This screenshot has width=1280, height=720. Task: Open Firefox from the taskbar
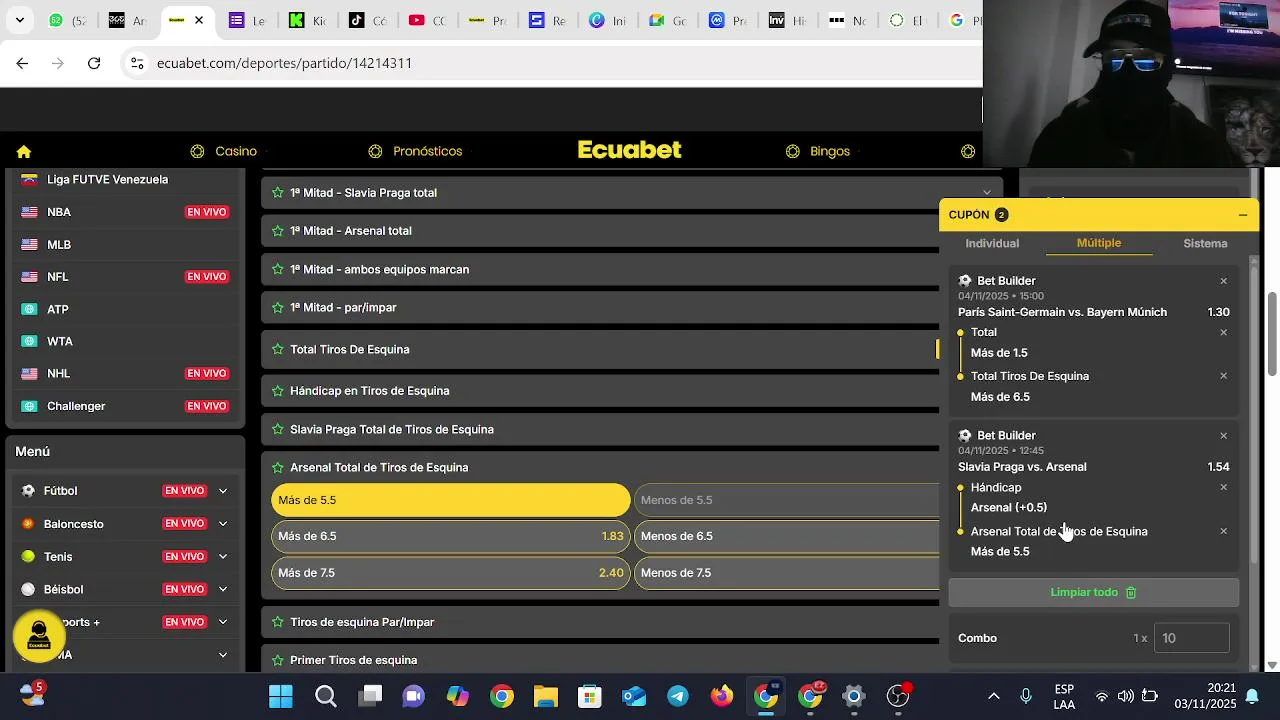[x=722, y=696]
